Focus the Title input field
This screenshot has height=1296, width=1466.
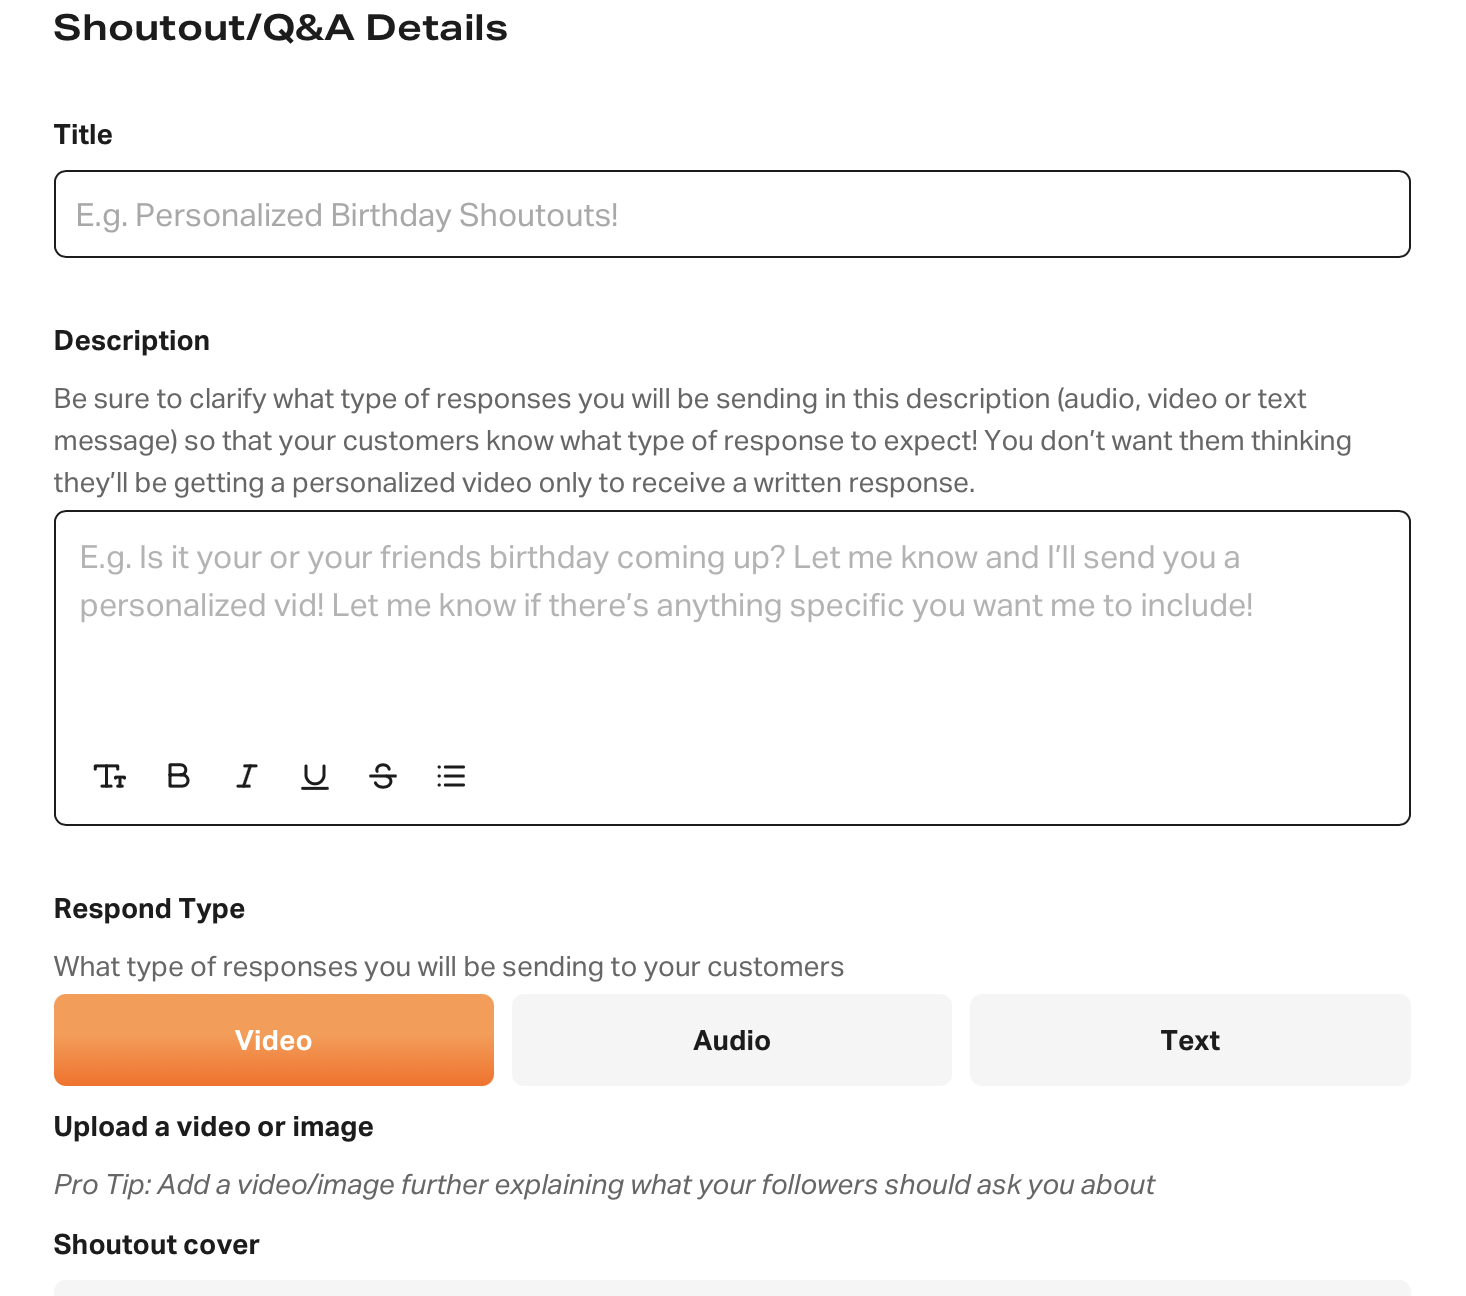(732, 214)
